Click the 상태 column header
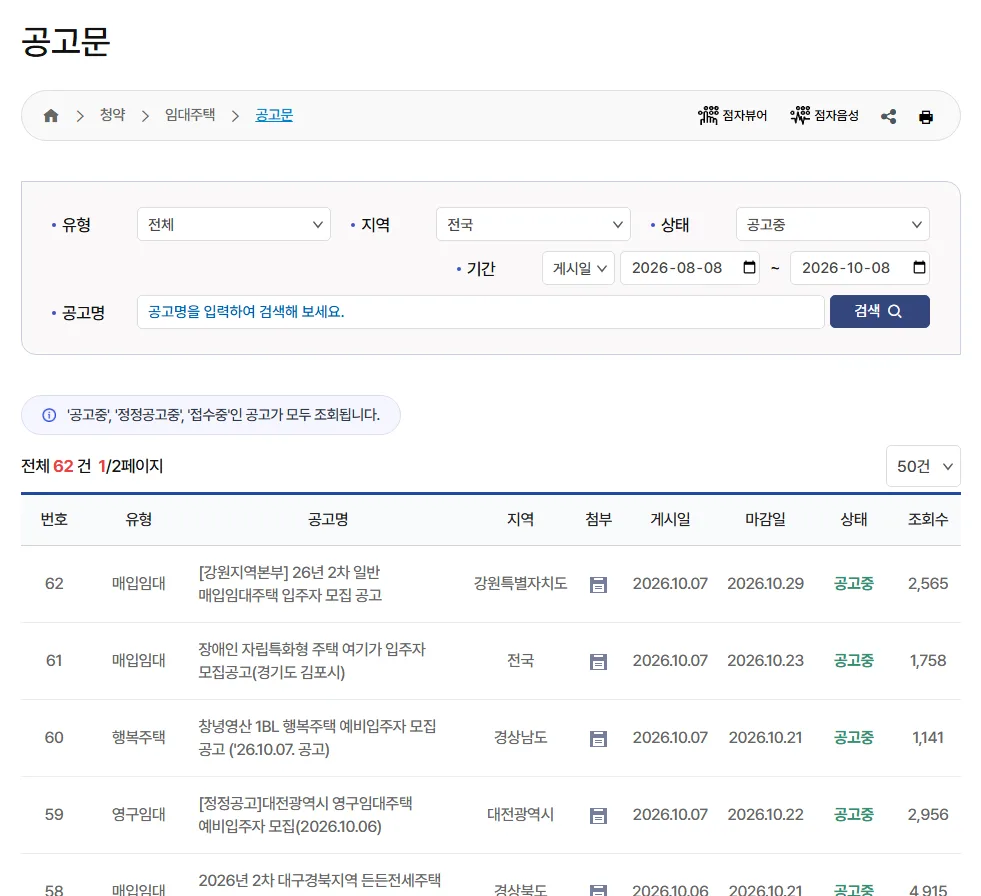 tap(853, 519)
